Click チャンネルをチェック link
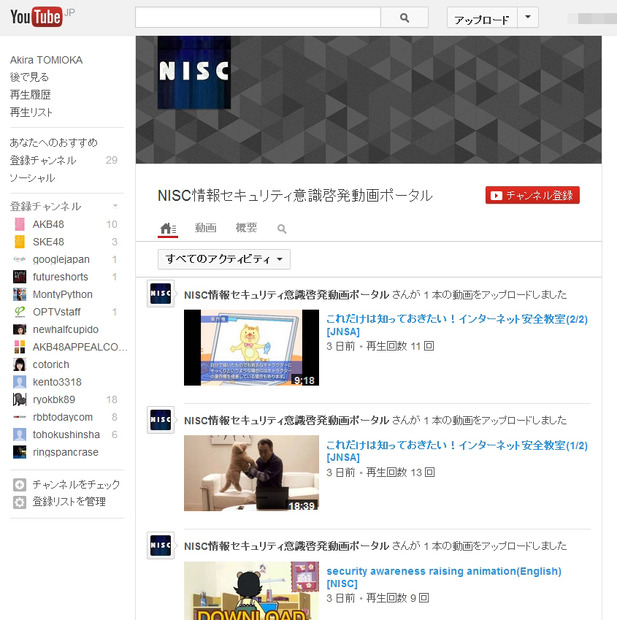Viewport: 617px width, 620px height. click(x=76, y=484)
